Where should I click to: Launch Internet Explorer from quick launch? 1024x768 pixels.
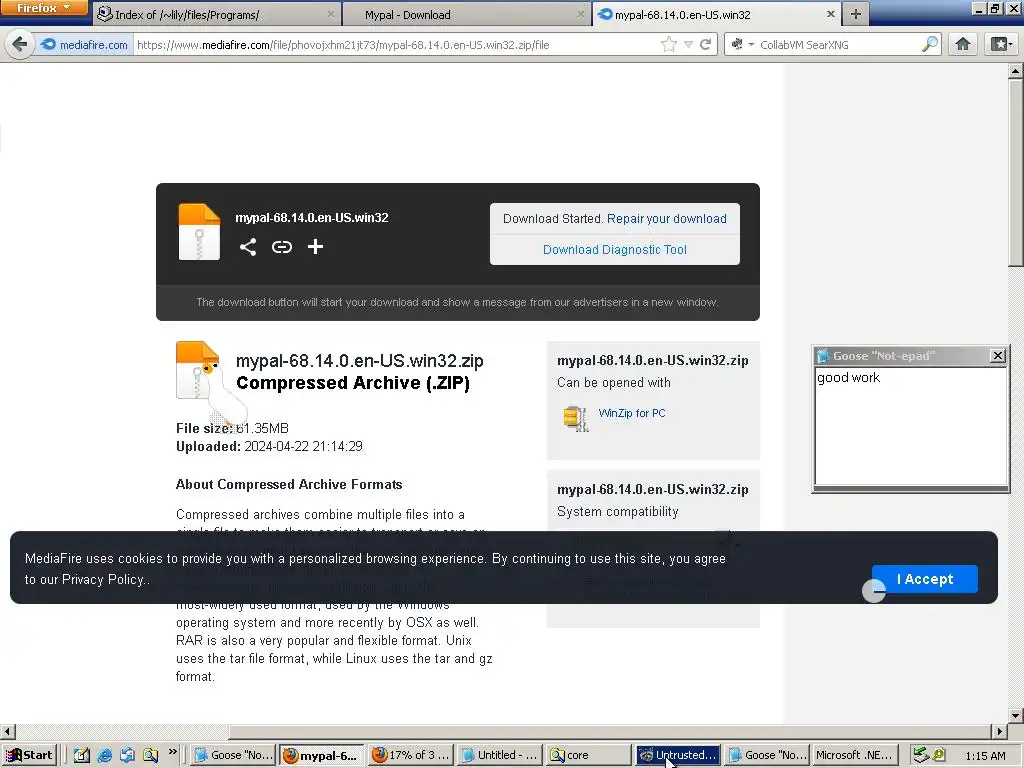[x=104, y=755]
